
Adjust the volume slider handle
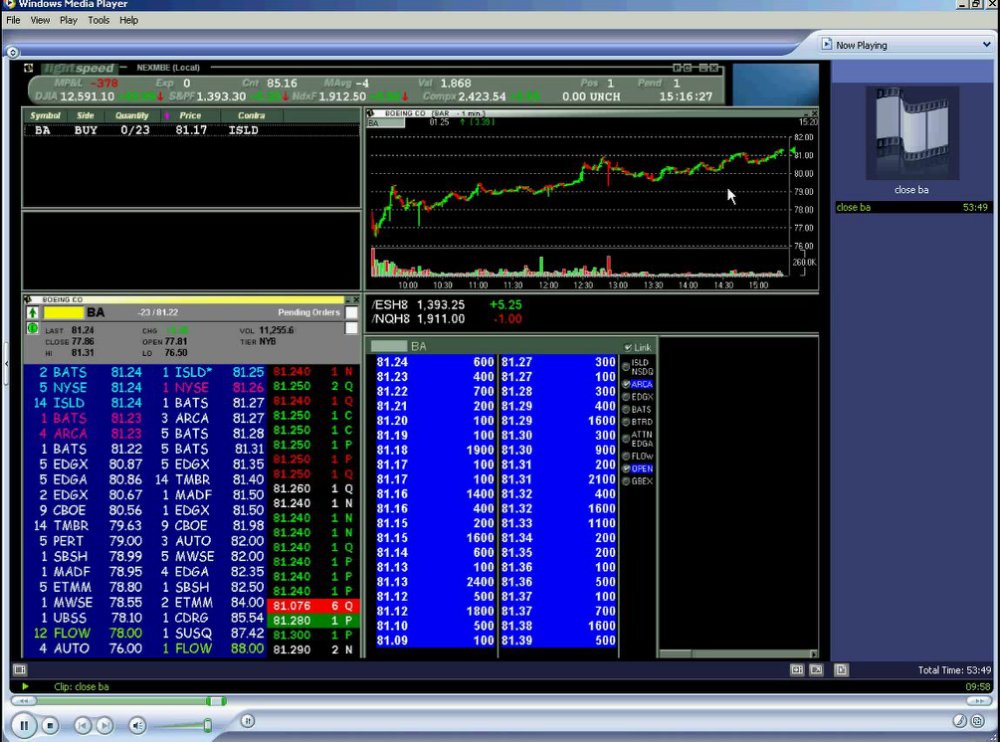(x=207, y=725)
